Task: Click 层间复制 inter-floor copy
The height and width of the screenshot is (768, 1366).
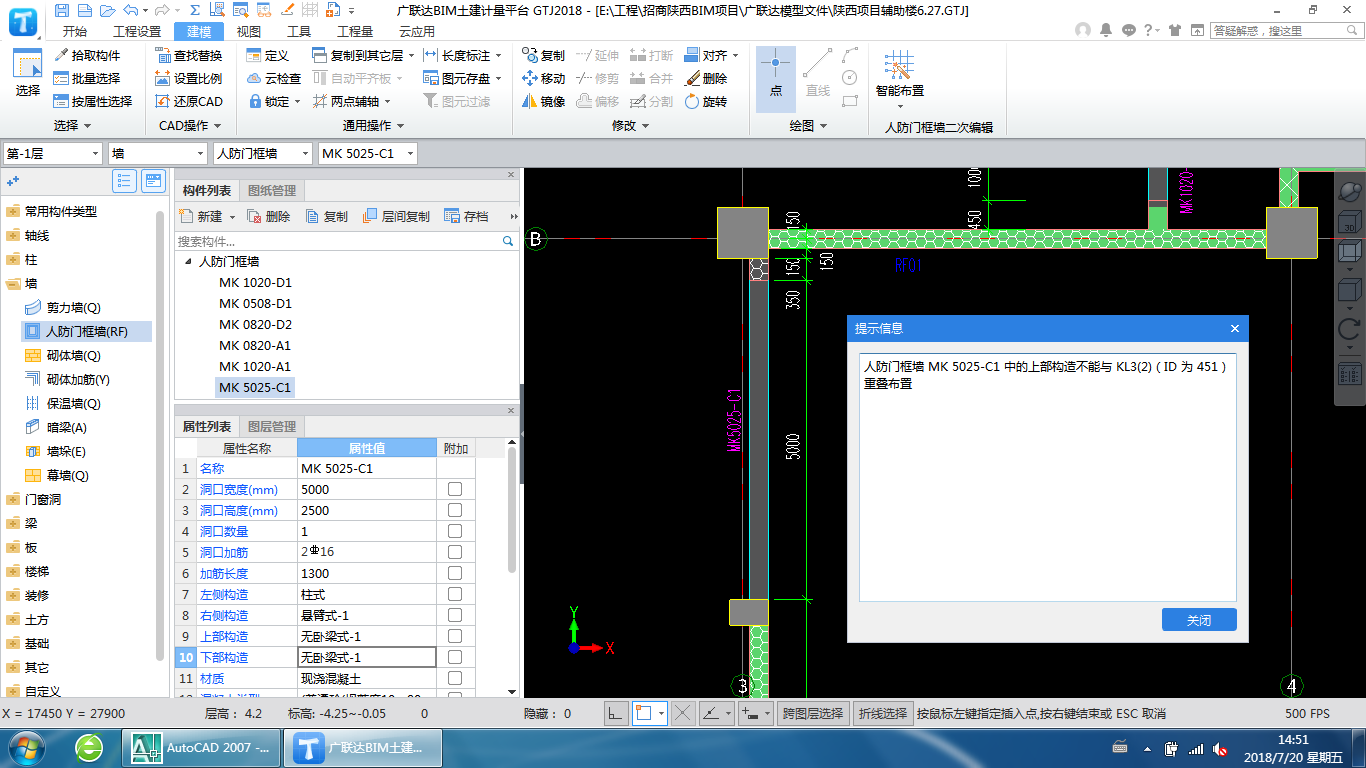Action: tap(396, 216)
